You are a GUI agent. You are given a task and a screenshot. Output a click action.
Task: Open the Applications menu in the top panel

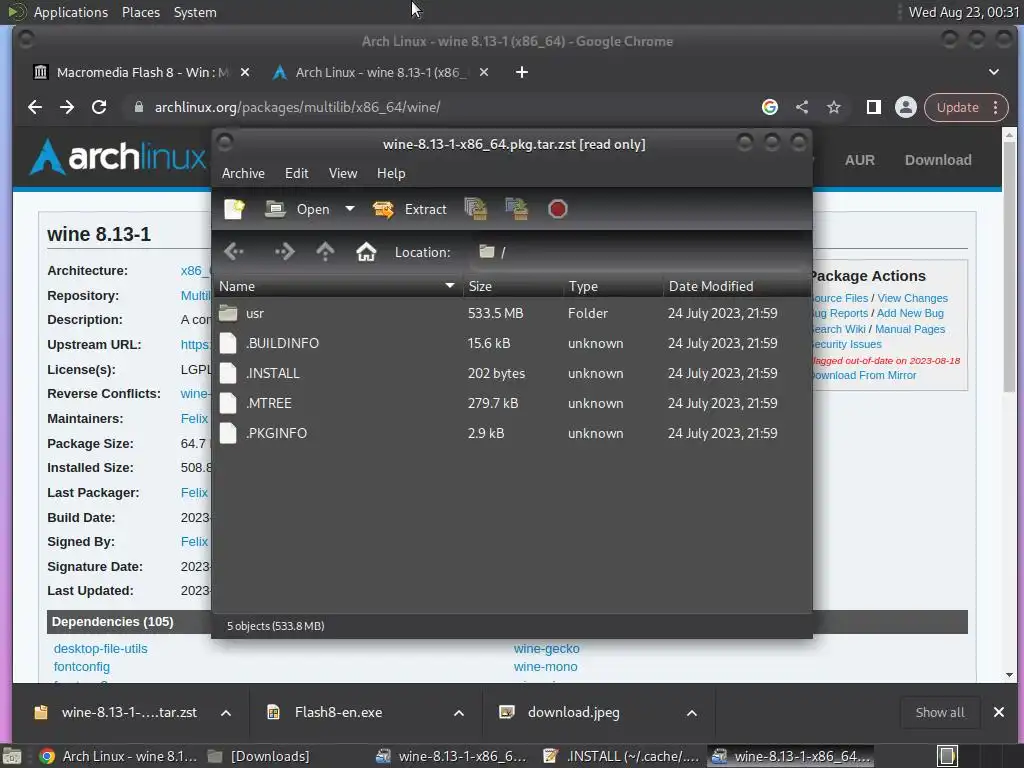click(x=71, y=12)
